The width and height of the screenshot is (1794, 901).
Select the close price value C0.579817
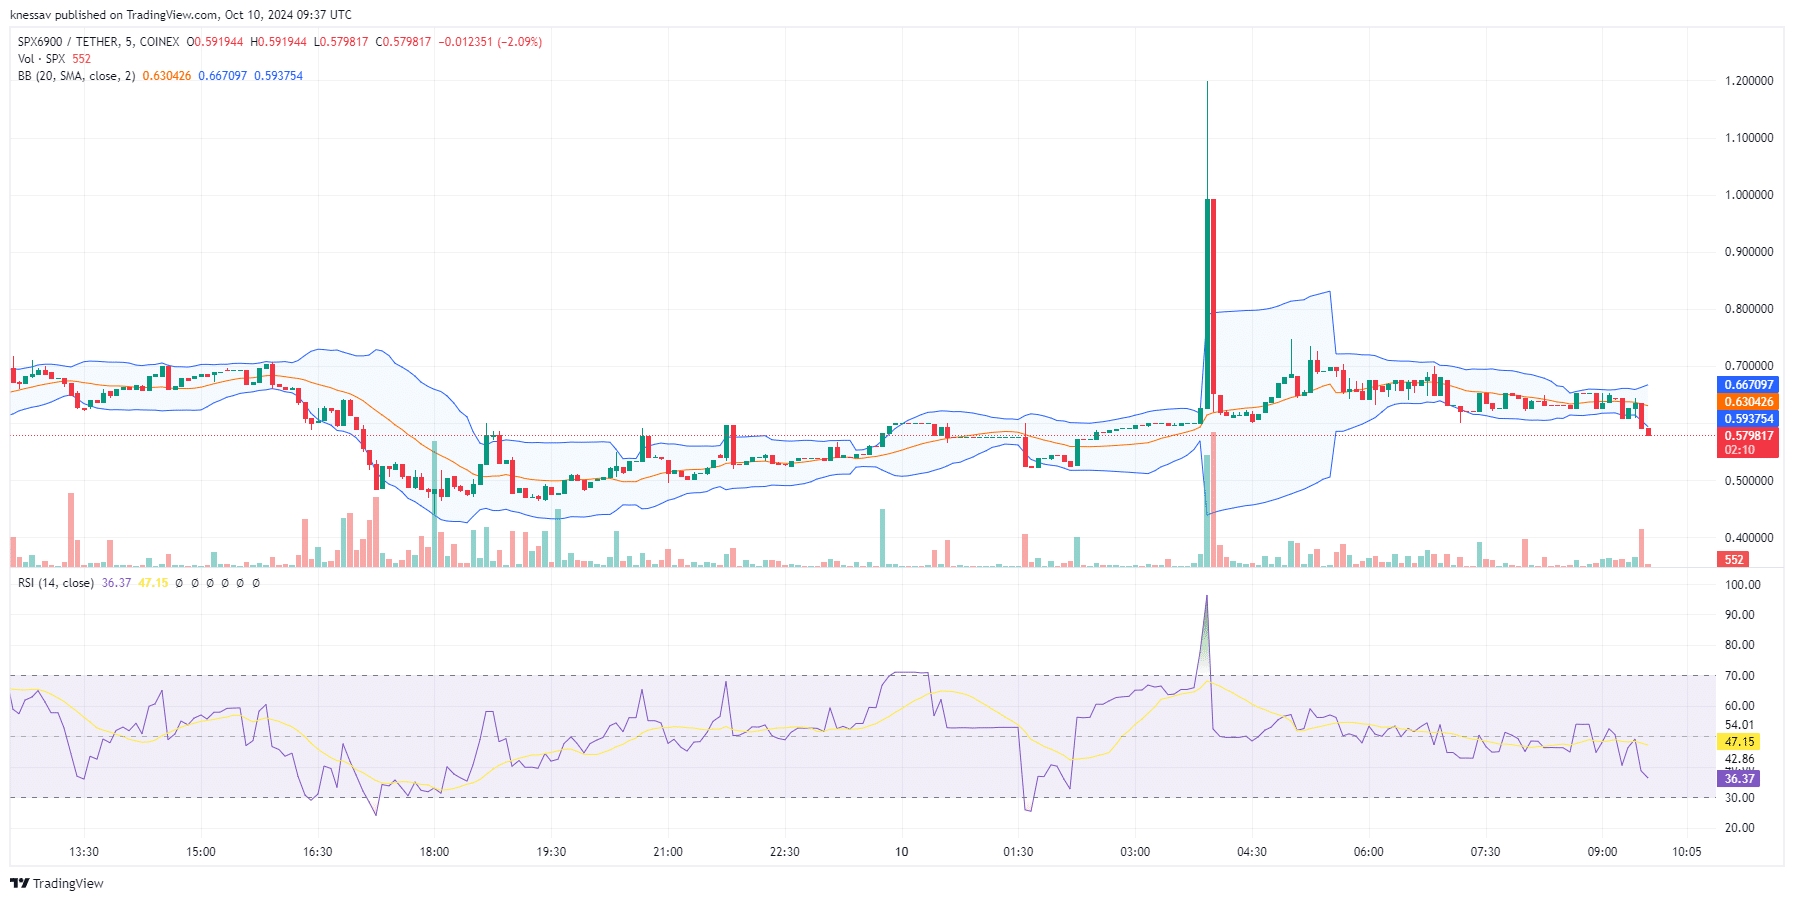pyautogui.click(x=403, y=42)
